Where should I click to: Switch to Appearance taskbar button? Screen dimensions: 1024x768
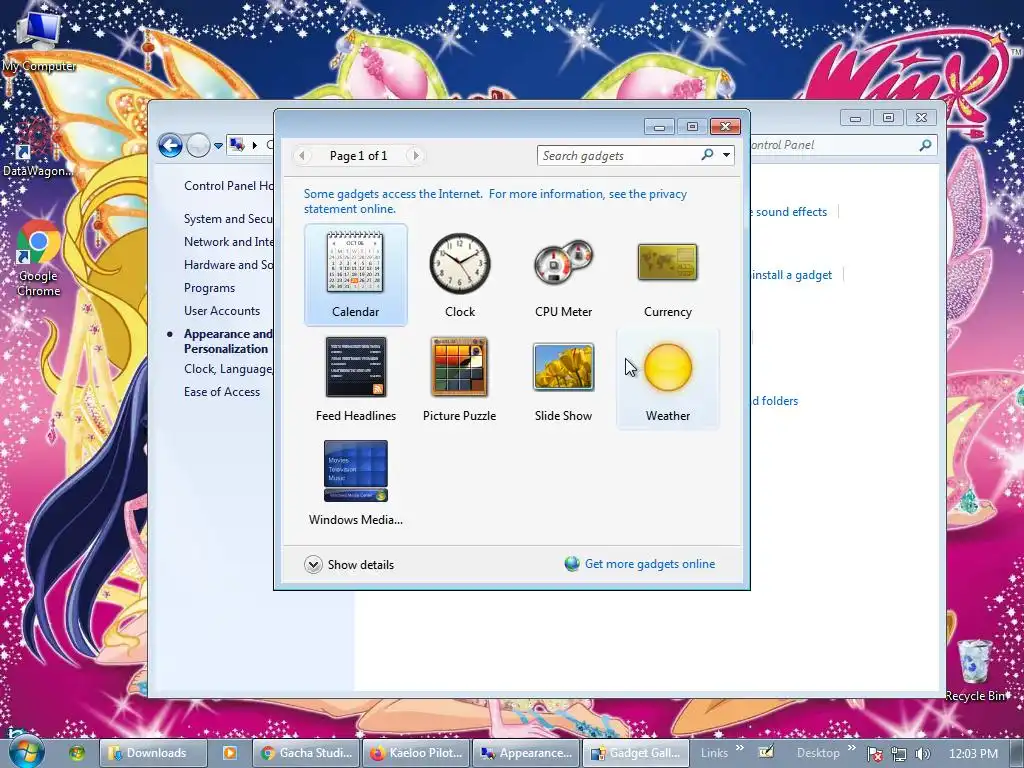click(526, 753)
